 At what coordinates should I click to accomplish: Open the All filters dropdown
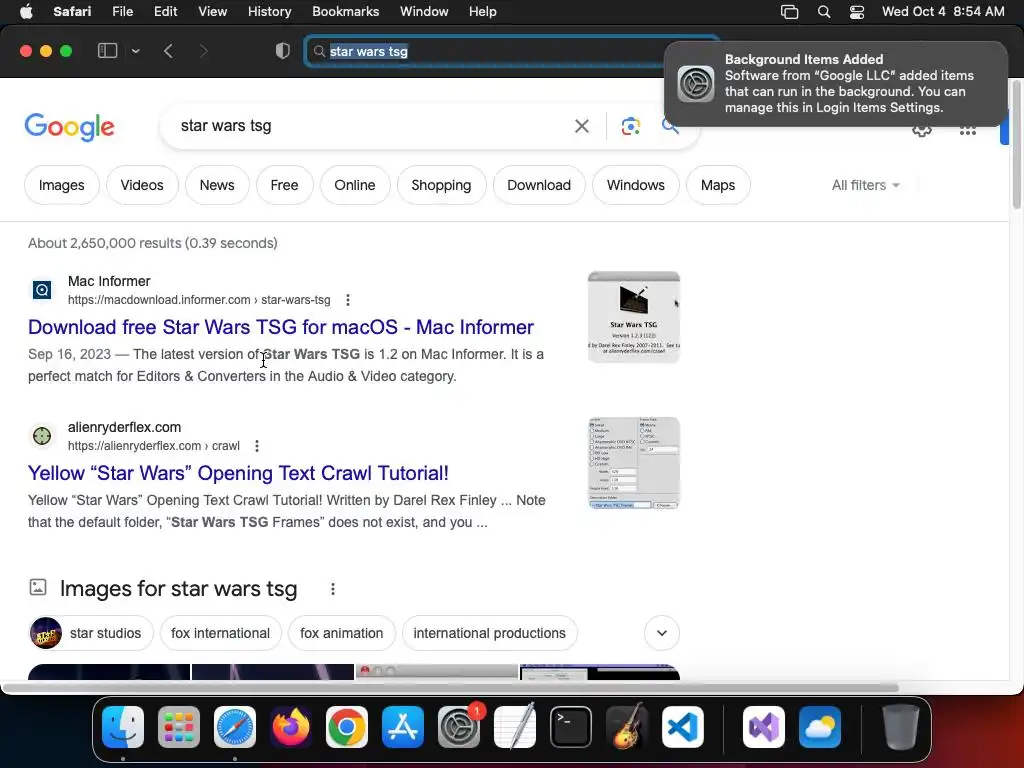[x=866, y=185]
